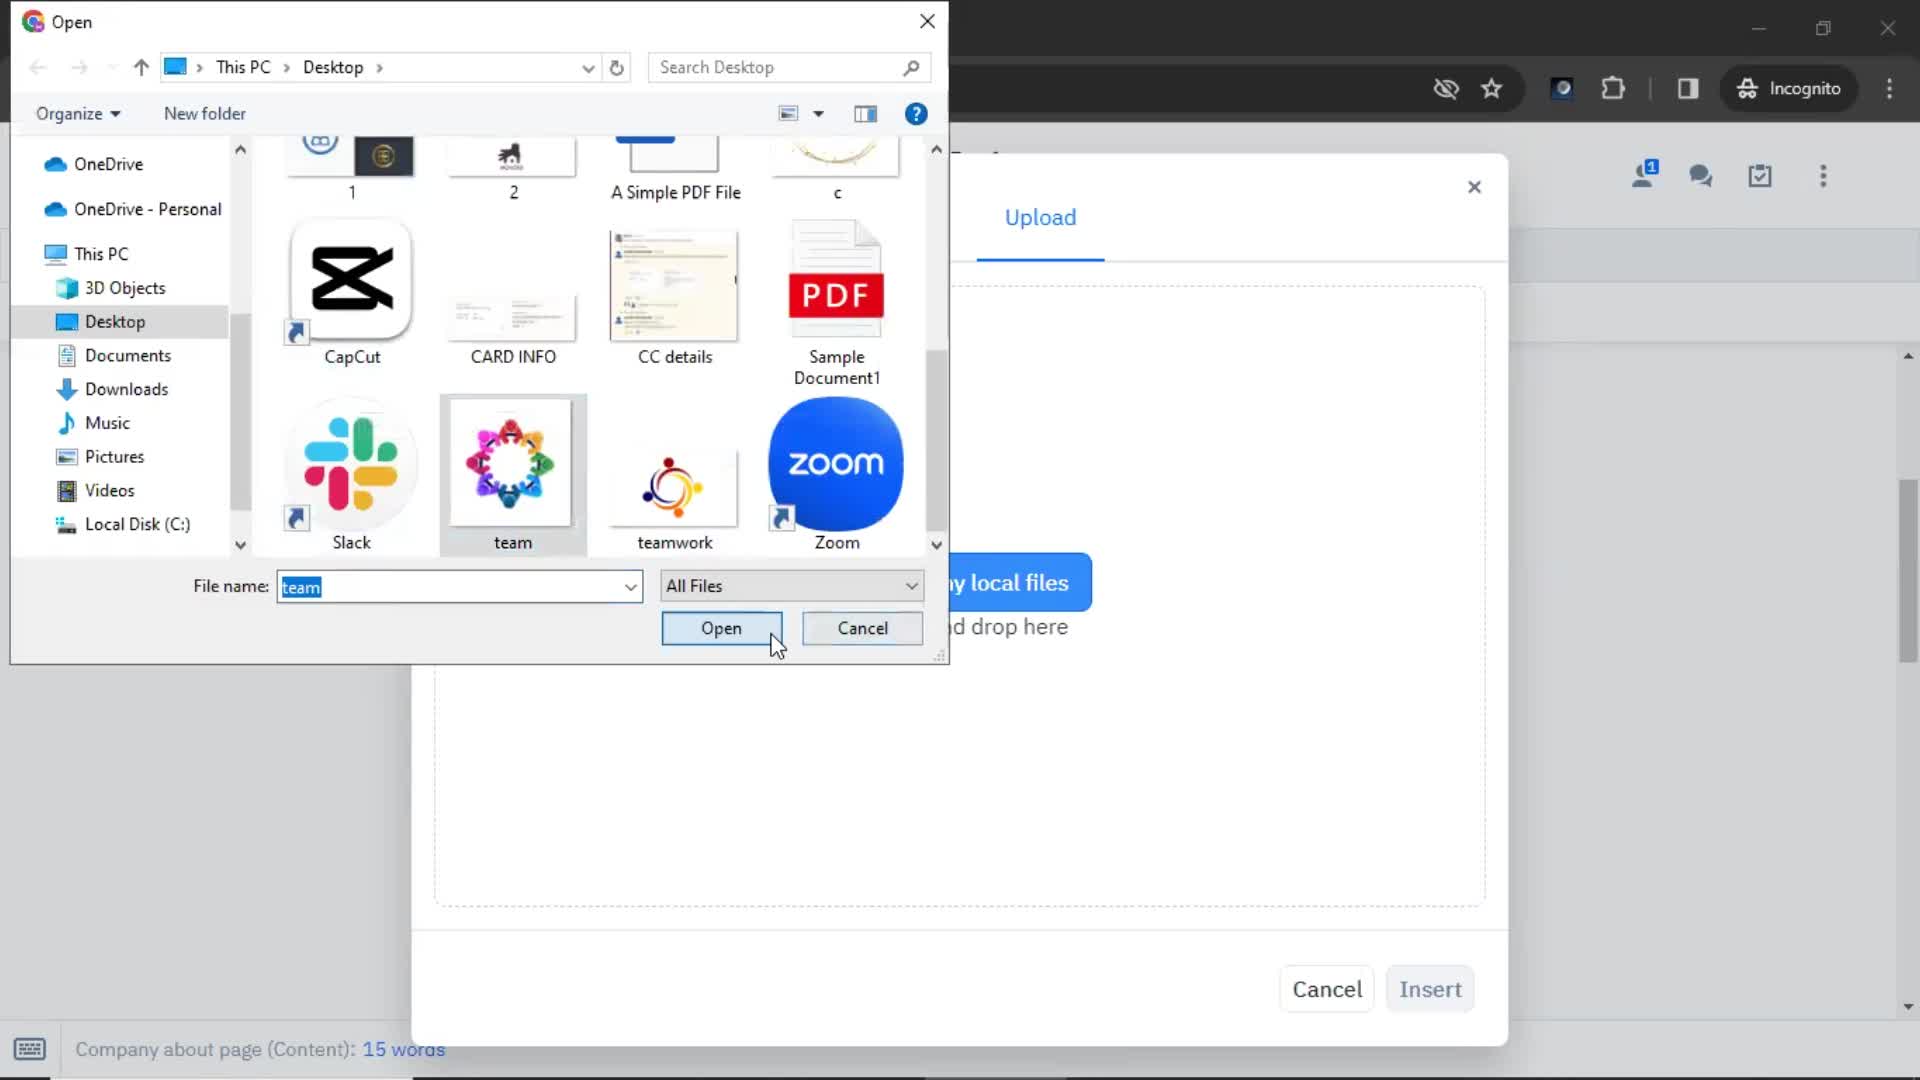Select the CARD INFO file

point(512,330)
